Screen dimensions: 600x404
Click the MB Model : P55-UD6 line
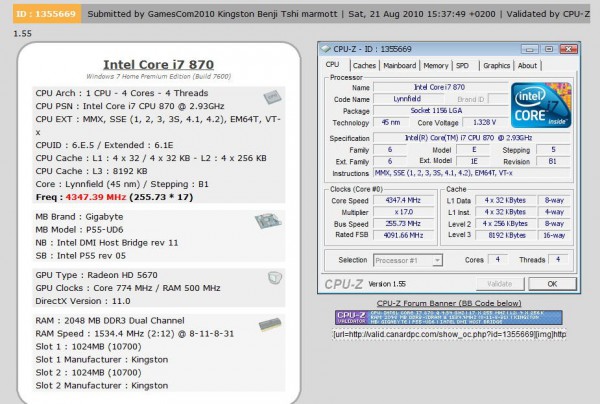point(79,230)
